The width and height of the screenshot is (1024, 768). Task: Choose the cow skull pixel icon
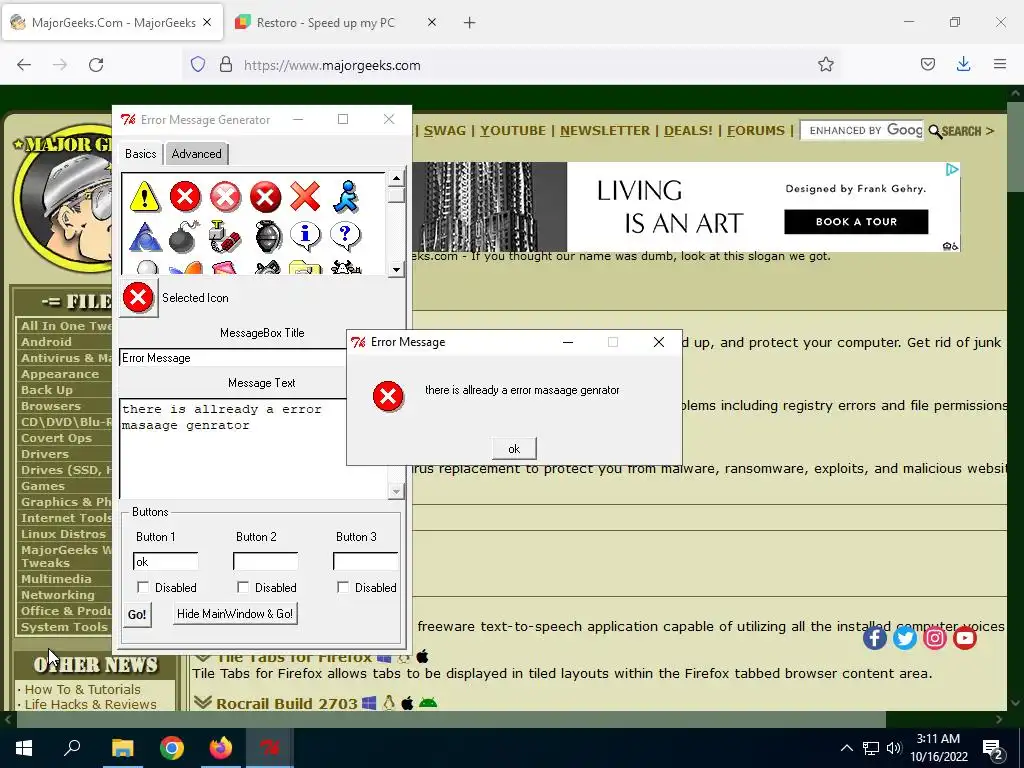point(346,268)
